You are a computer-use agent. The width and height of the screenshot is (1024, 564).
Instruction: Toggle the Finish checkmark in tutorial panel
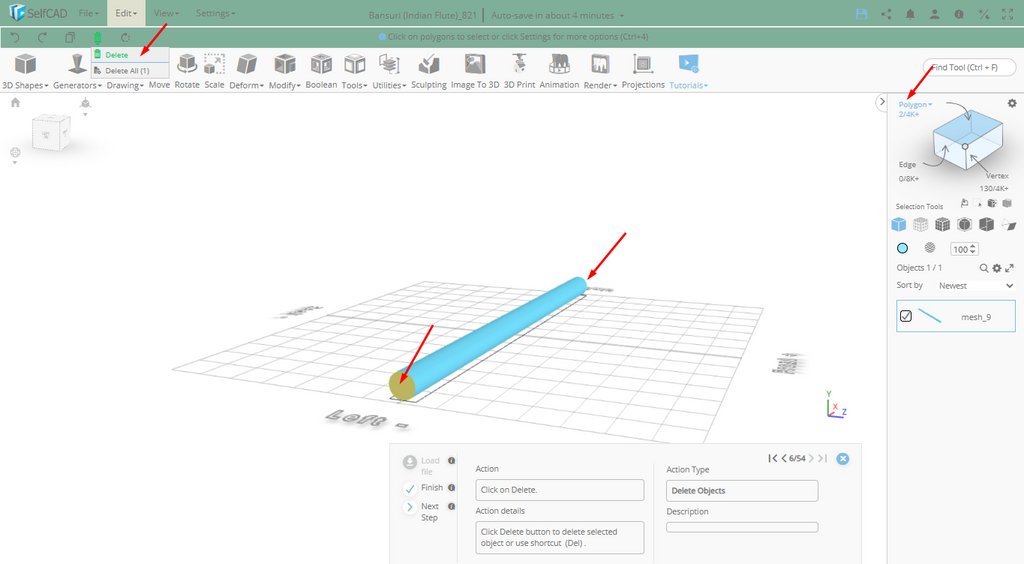[410, 488]
